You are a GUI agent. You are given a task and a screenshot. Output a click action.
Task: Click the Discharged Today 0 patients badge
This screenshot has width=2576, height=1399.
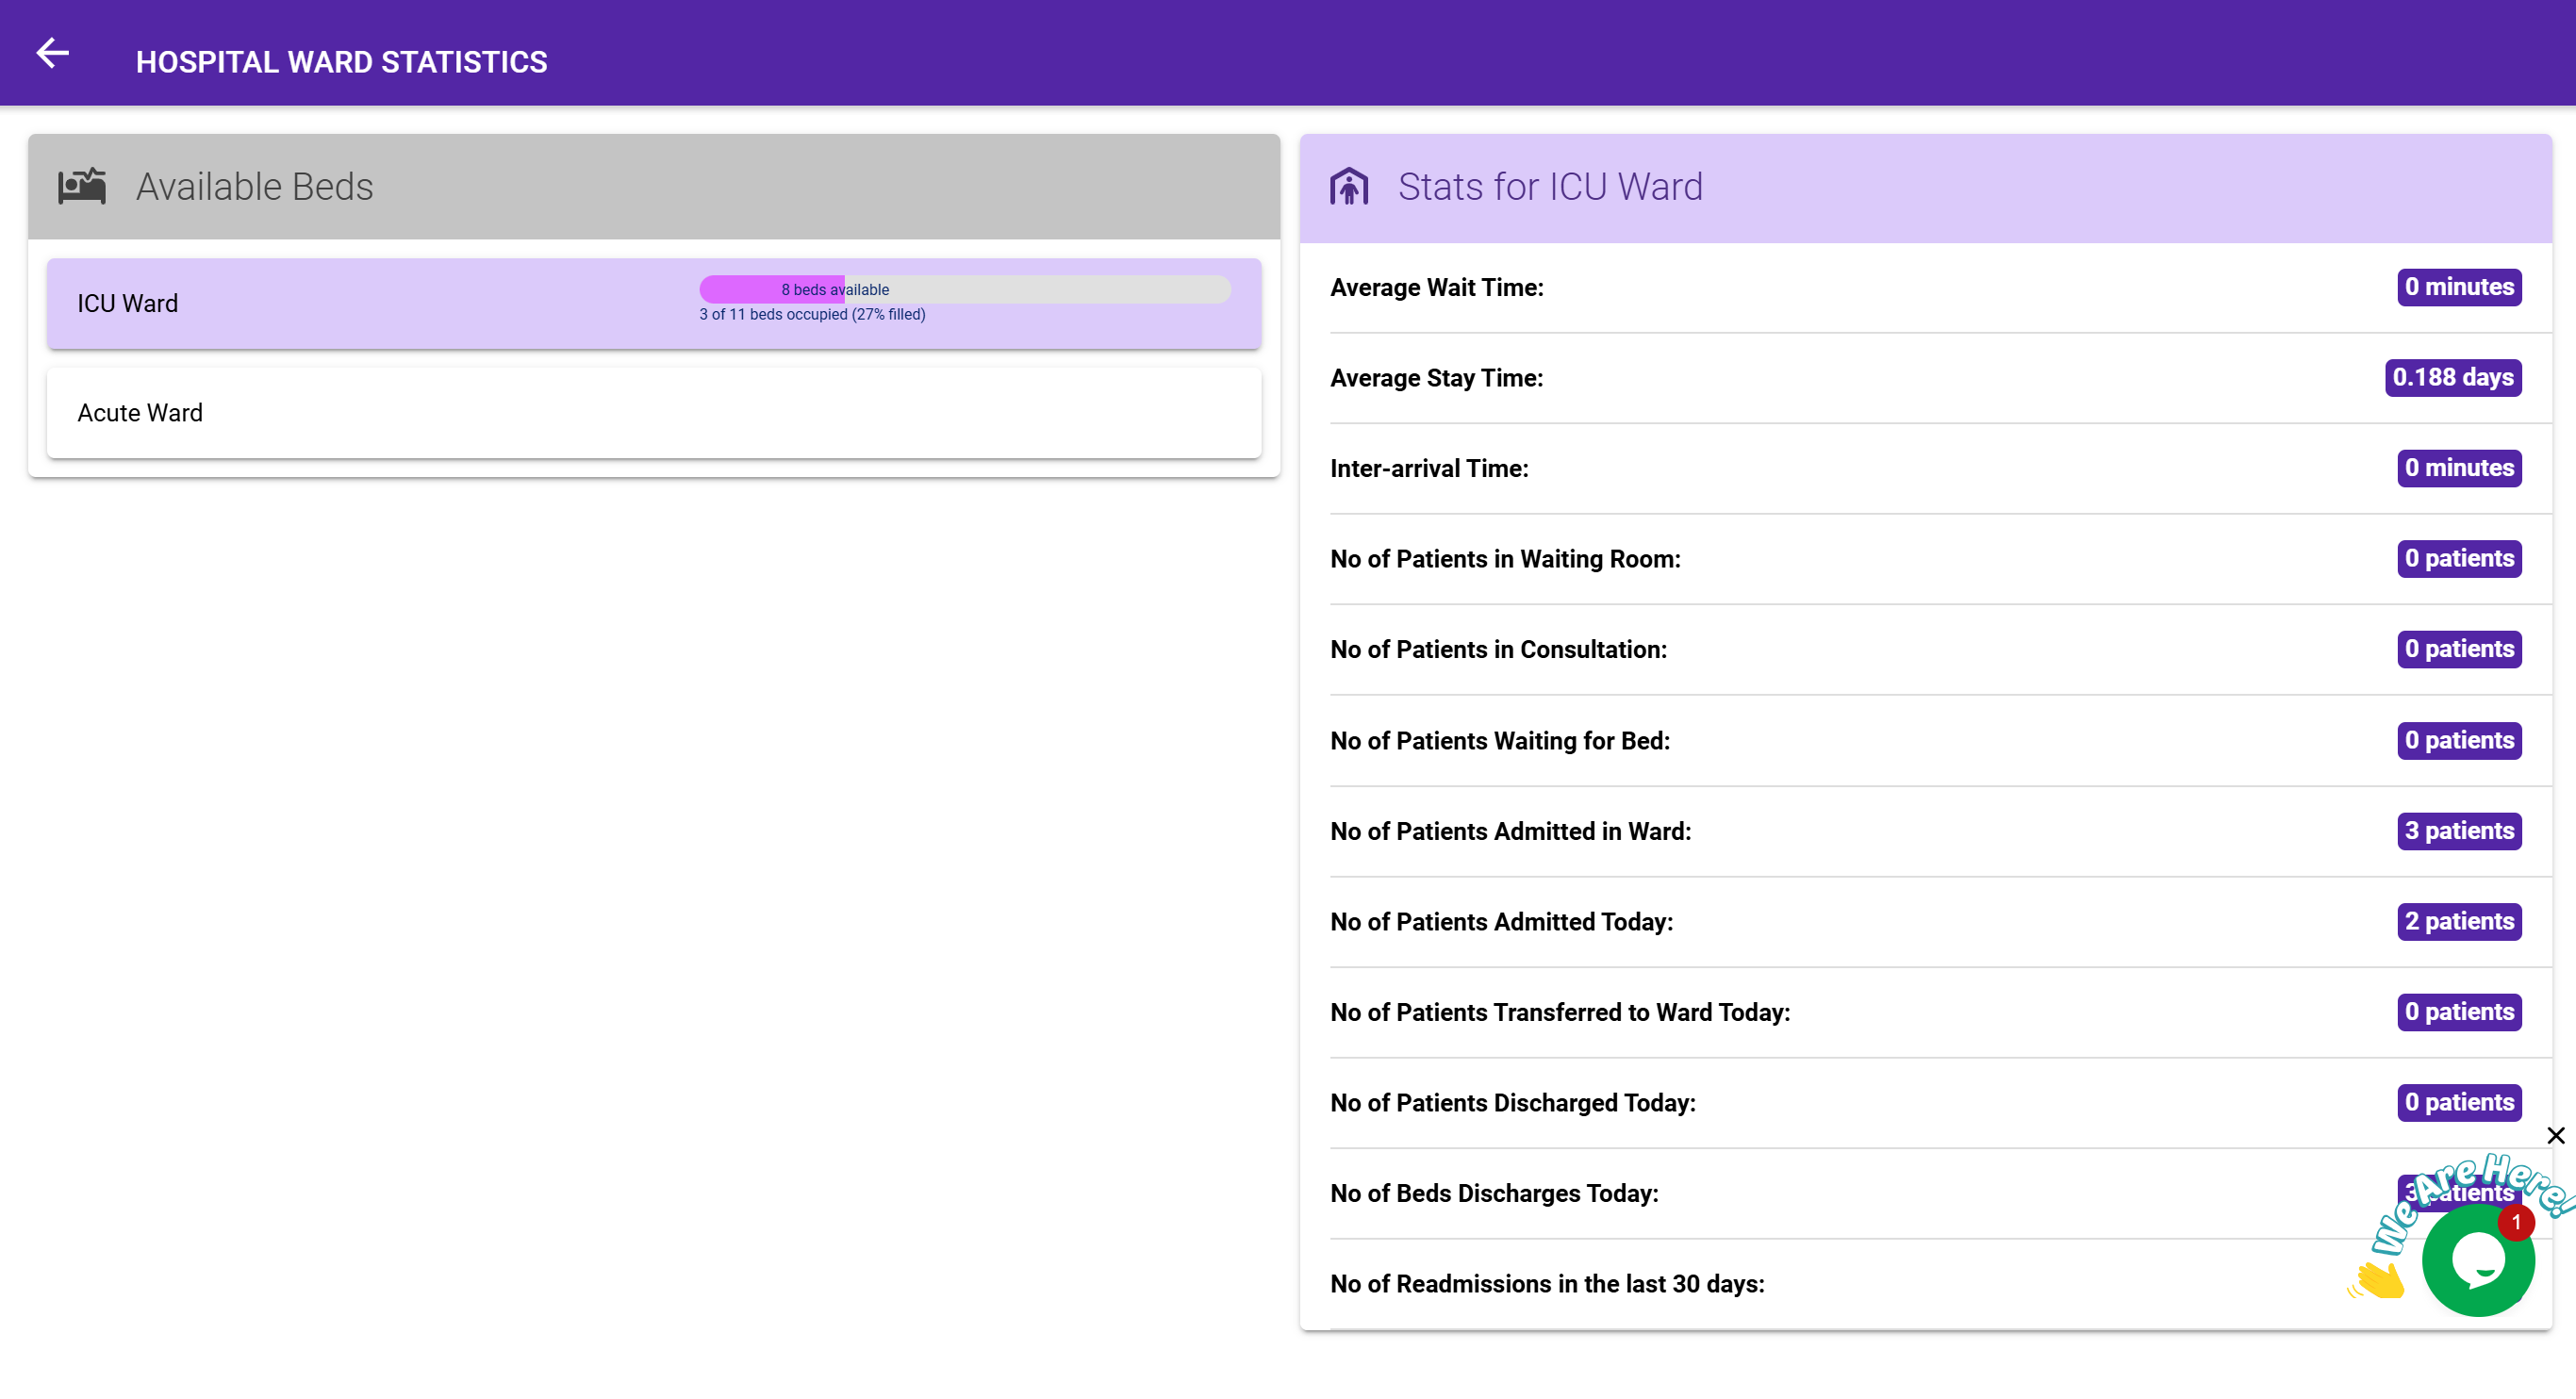(2459, 1103)
